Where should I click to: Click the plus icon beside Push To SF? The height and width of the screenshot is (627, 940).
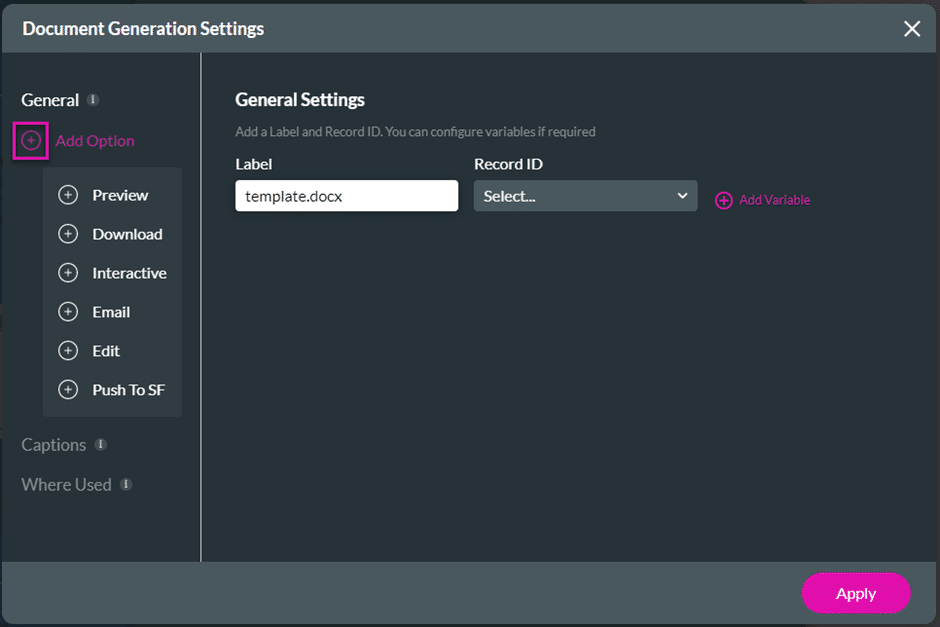pyautogui.click(x=68, y=390)
